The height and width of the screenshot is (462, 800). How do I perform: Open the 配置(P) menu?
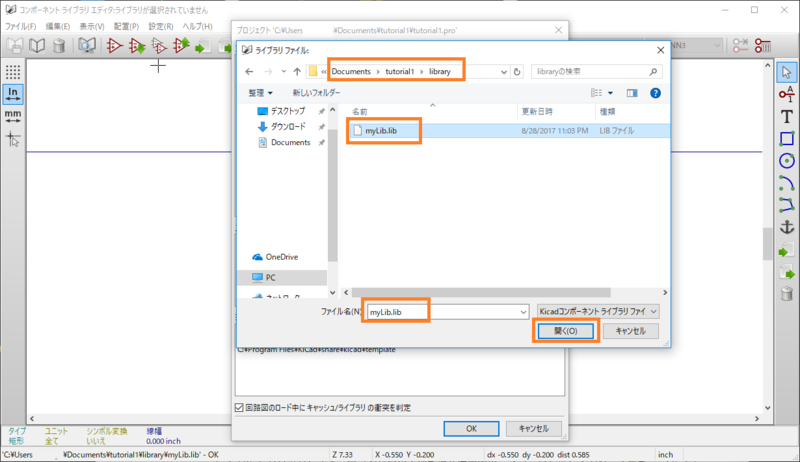(126, 26)
